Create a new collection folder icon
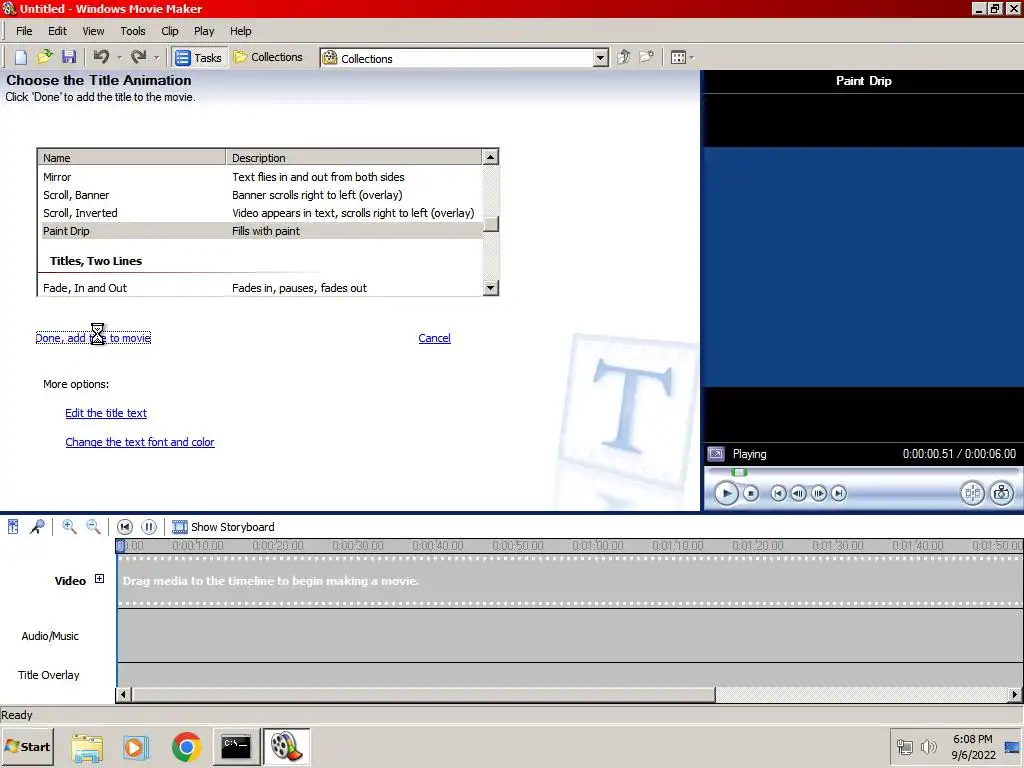This screenshot has width=1024, height=768. coord(647,57)
